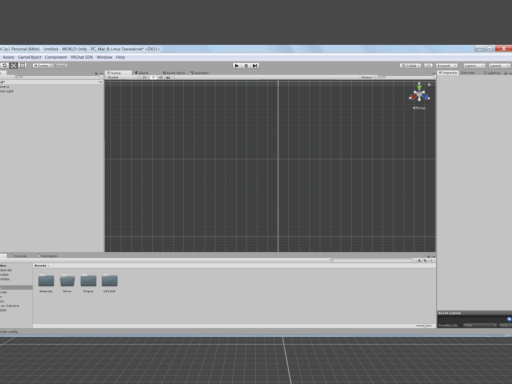The width and height of the screenshot is (512, 384).
Task: Open the Window menu
Action: [104, 57]
